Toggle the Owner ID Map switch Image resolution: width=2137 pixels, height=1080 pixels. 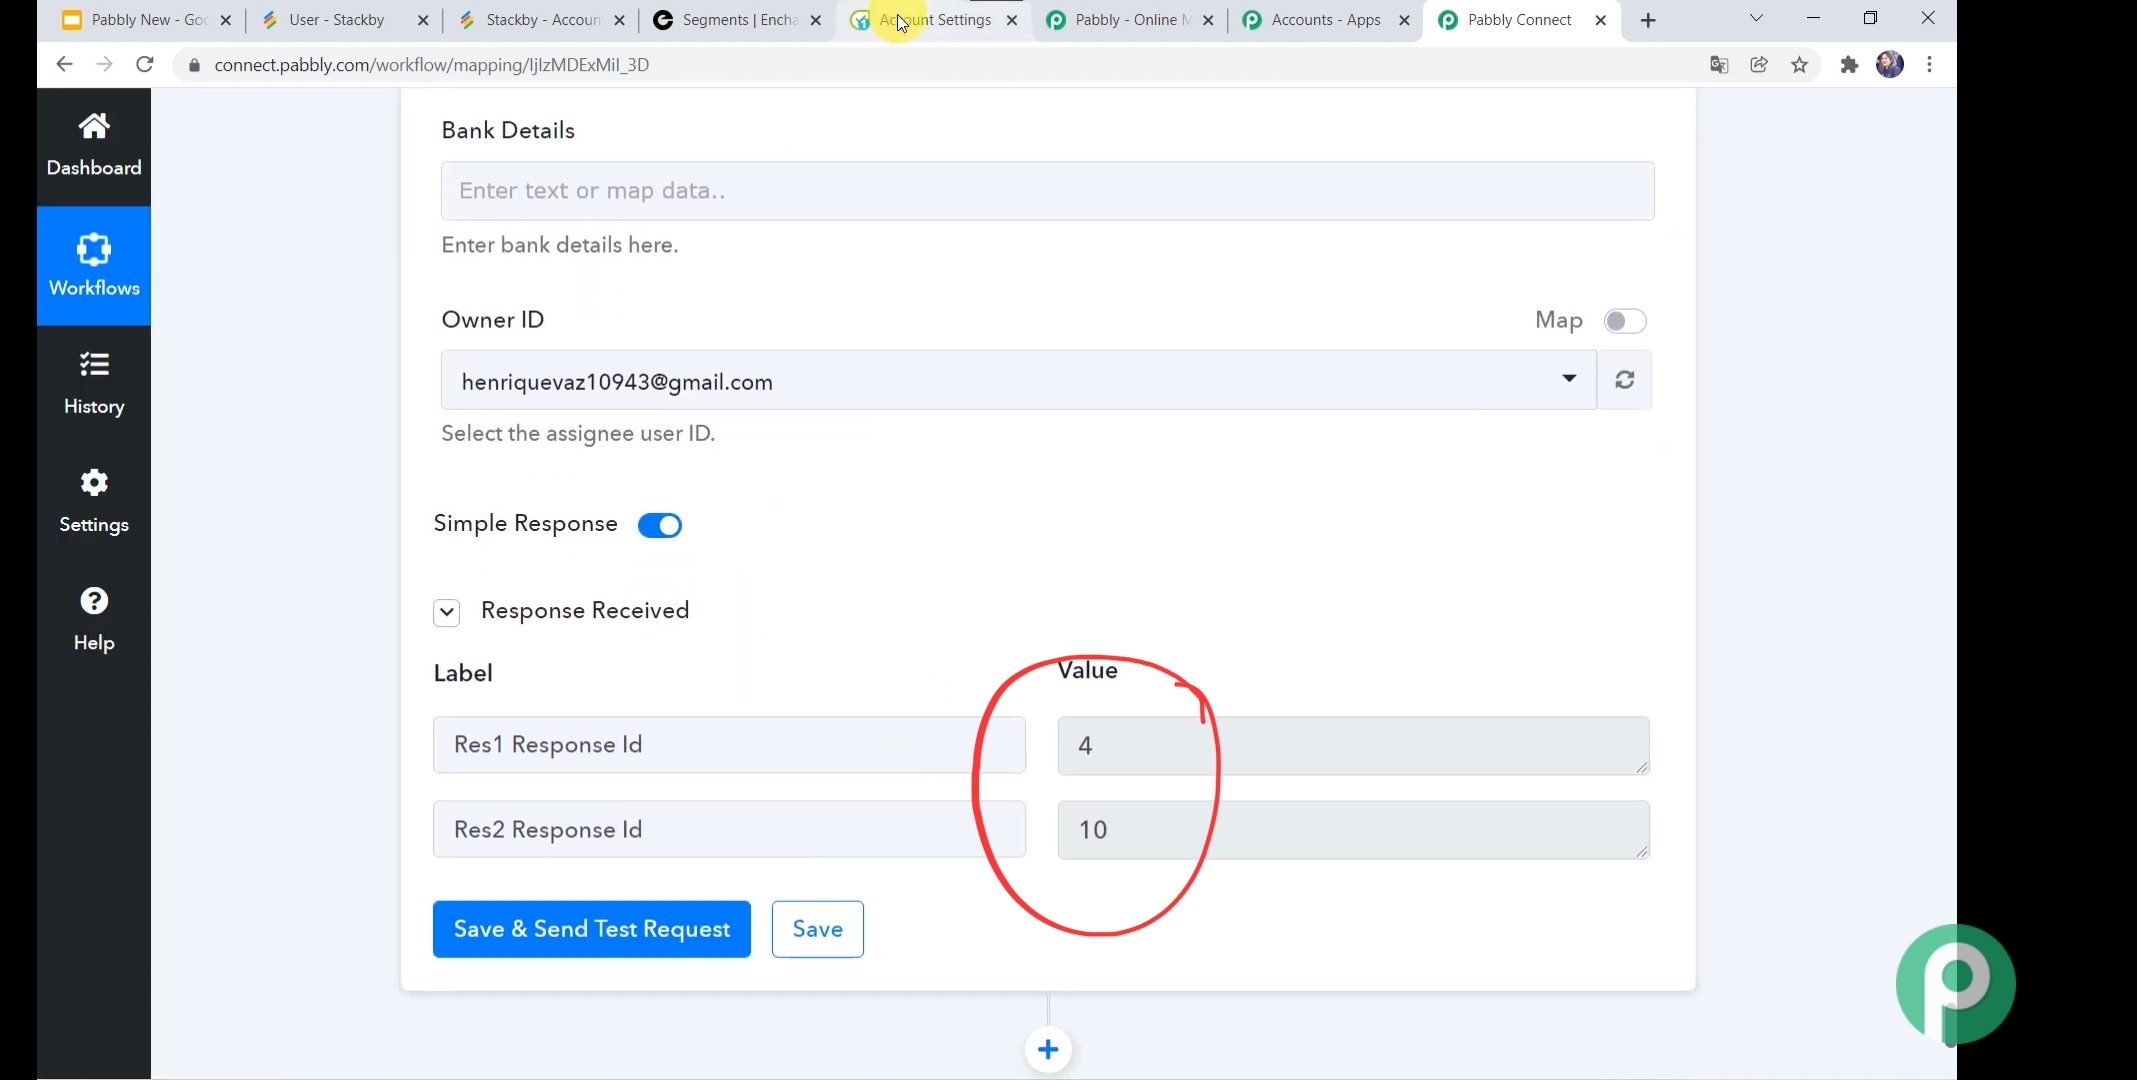1624,321
